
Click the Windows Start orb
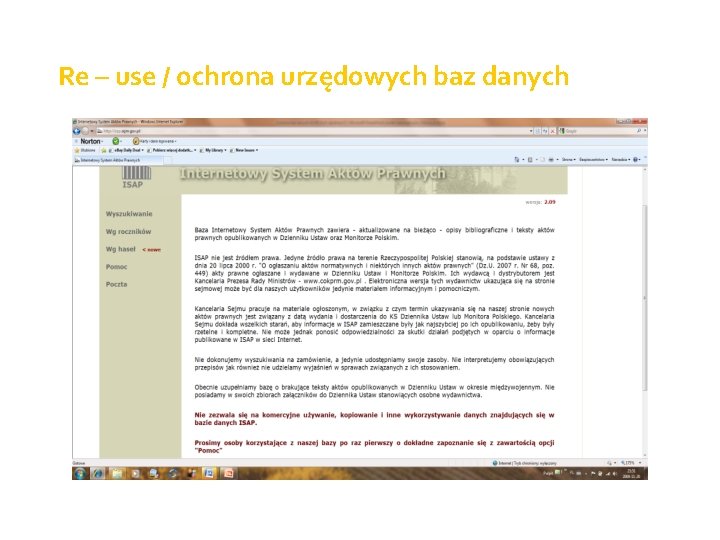(80, 473)
